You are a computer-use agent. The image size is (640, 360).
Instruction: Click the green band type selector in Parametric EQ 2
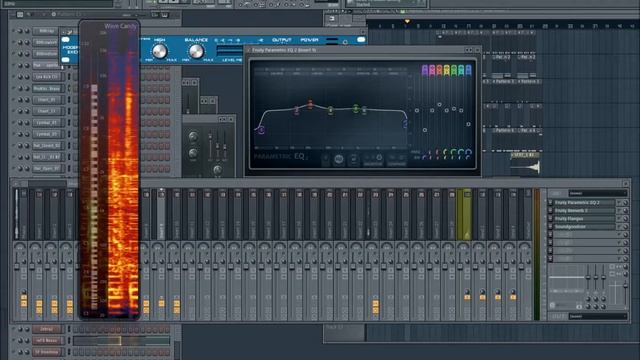[x=454, y=70]
